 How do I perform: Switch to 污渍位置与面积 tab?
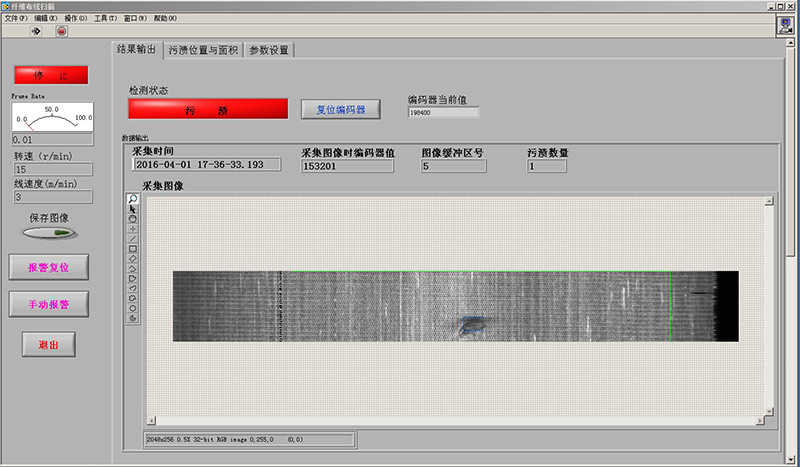point(203,50)
